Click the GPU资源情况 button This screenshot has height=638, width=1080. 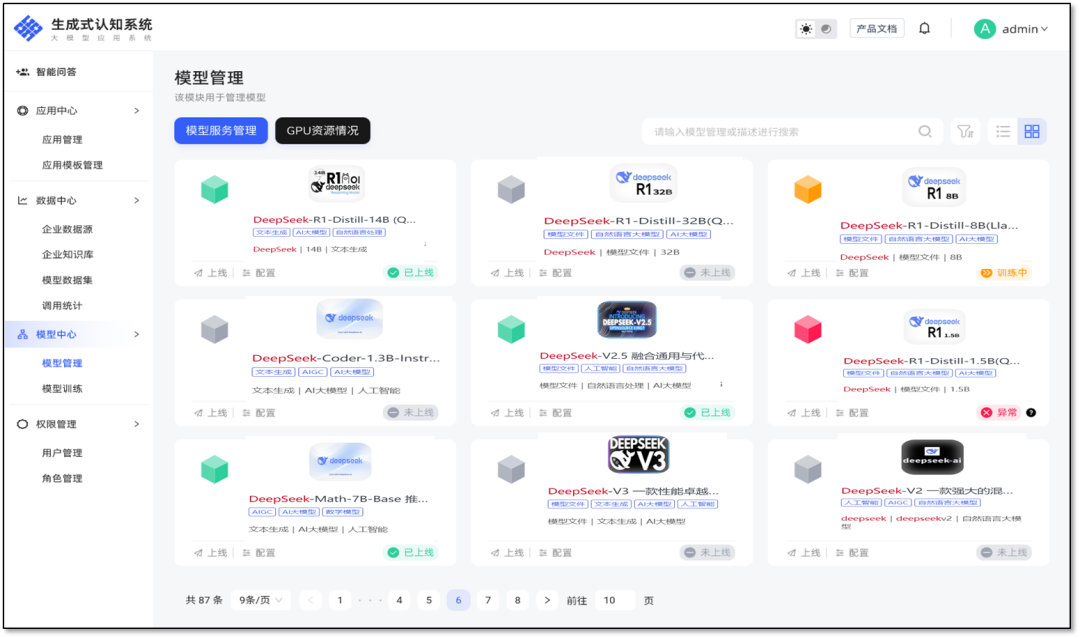(322, 131)
